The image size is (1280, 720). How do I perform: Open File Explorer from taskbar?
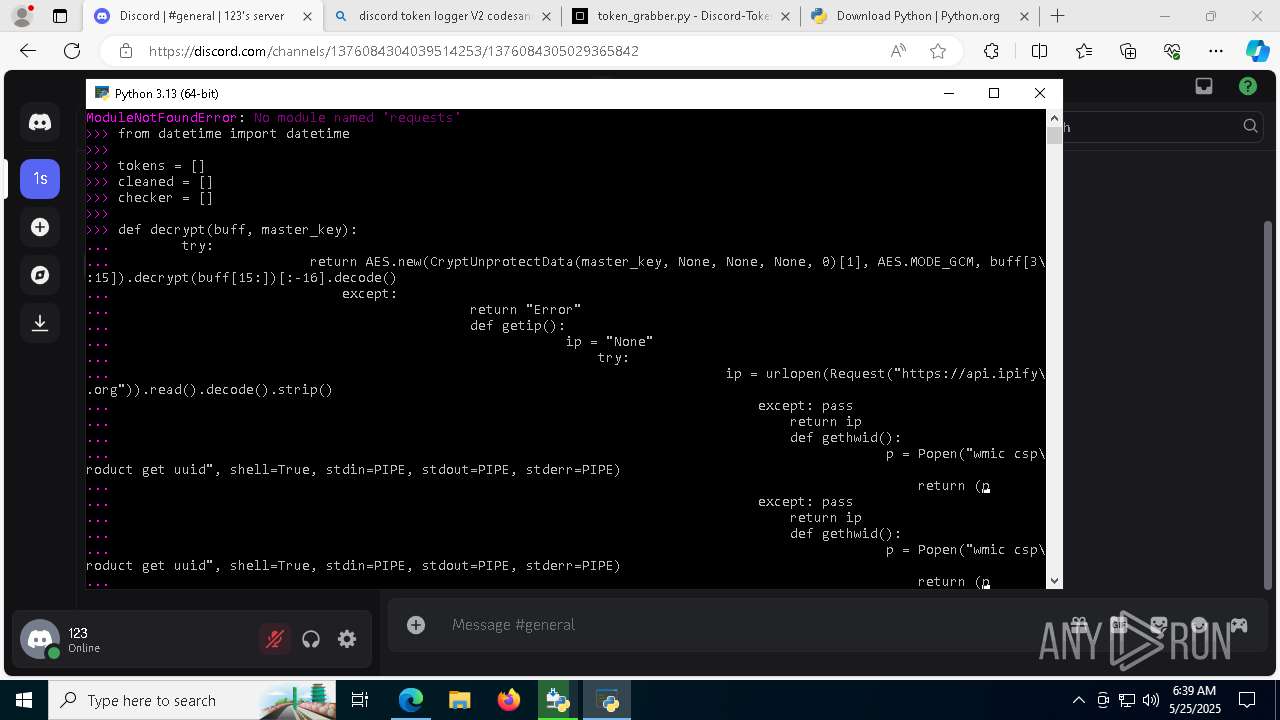[x=460, y=700]
